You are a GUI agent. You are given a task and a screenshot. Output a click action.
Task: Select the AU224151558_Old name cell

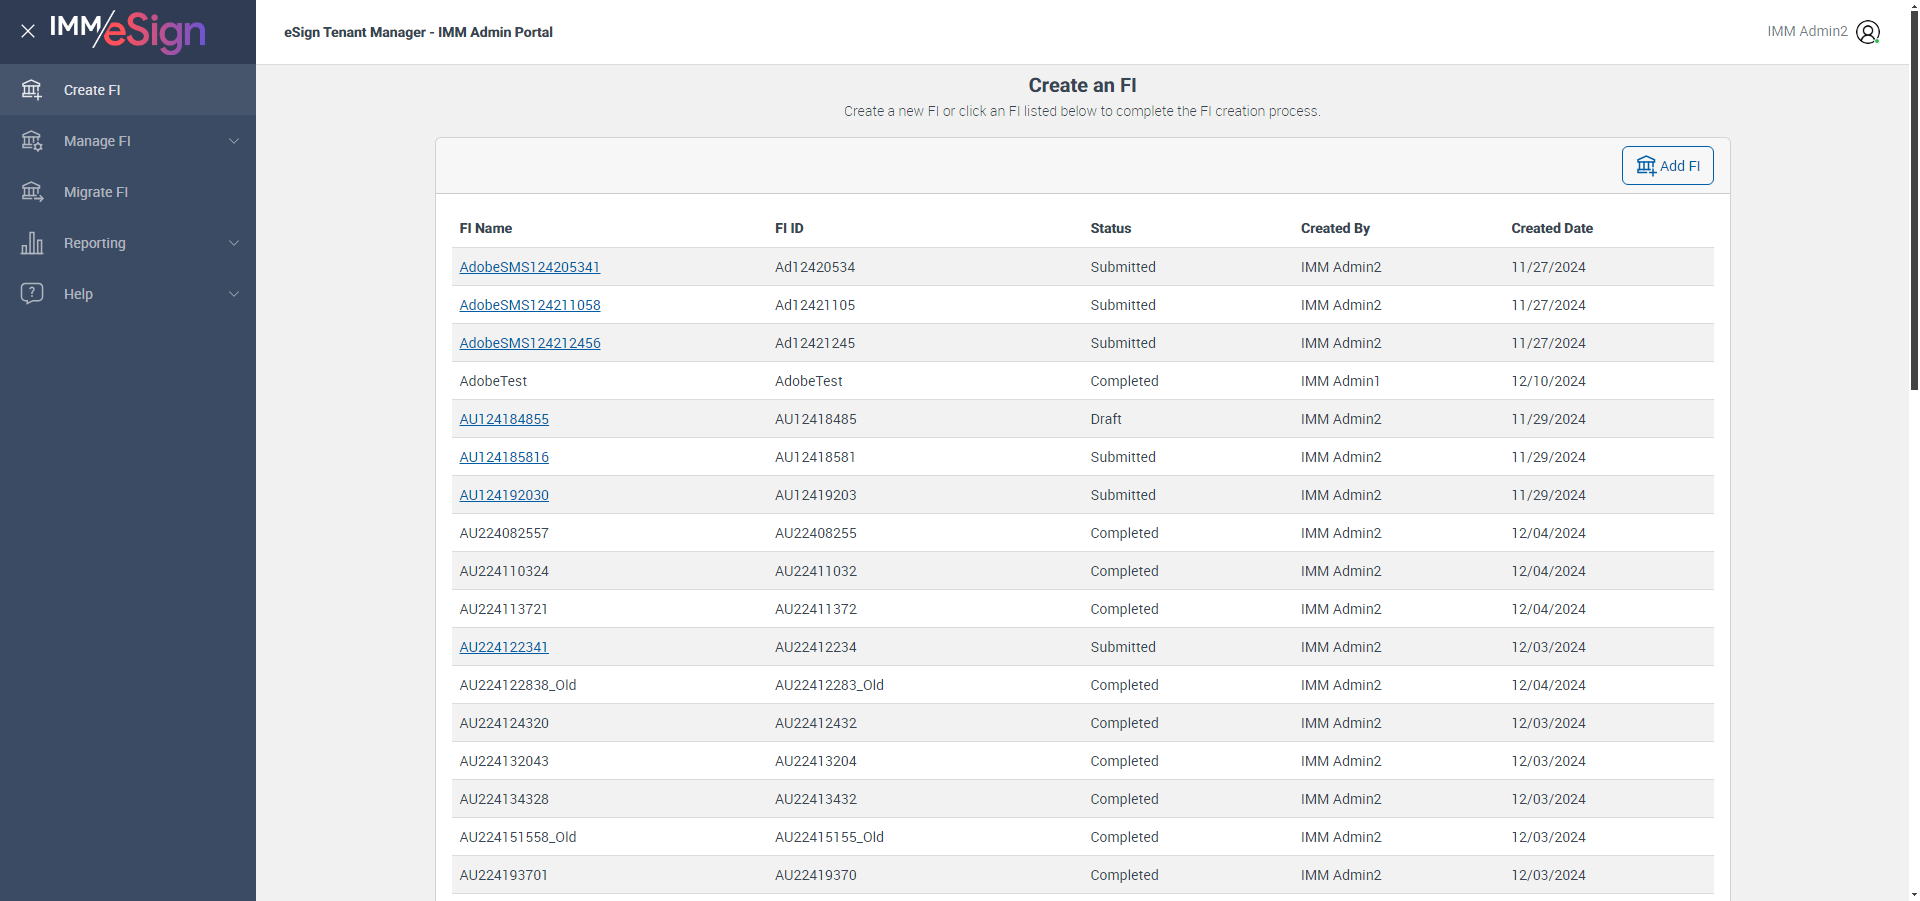coord(518,837)
